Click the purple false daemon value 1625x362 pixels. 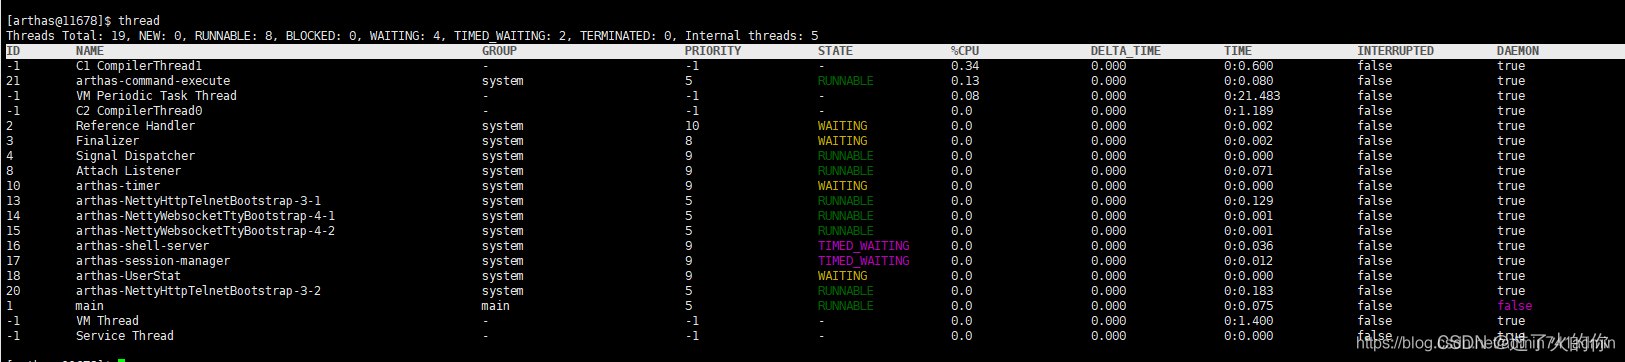[x=1514, y=306]
